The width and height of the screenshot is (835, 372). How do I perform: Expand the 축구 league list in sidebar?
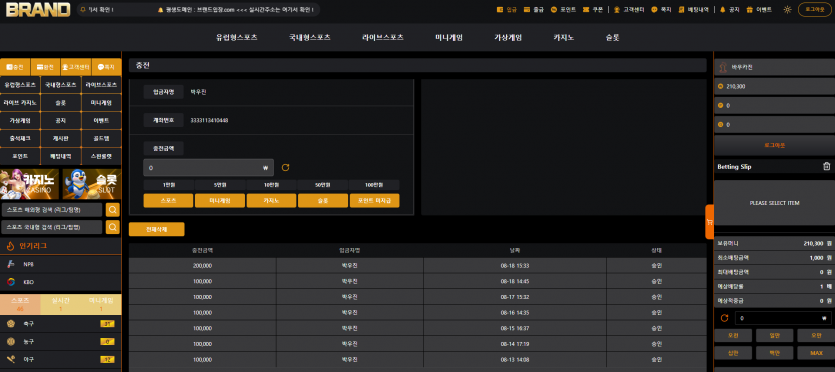pos(61,324)
